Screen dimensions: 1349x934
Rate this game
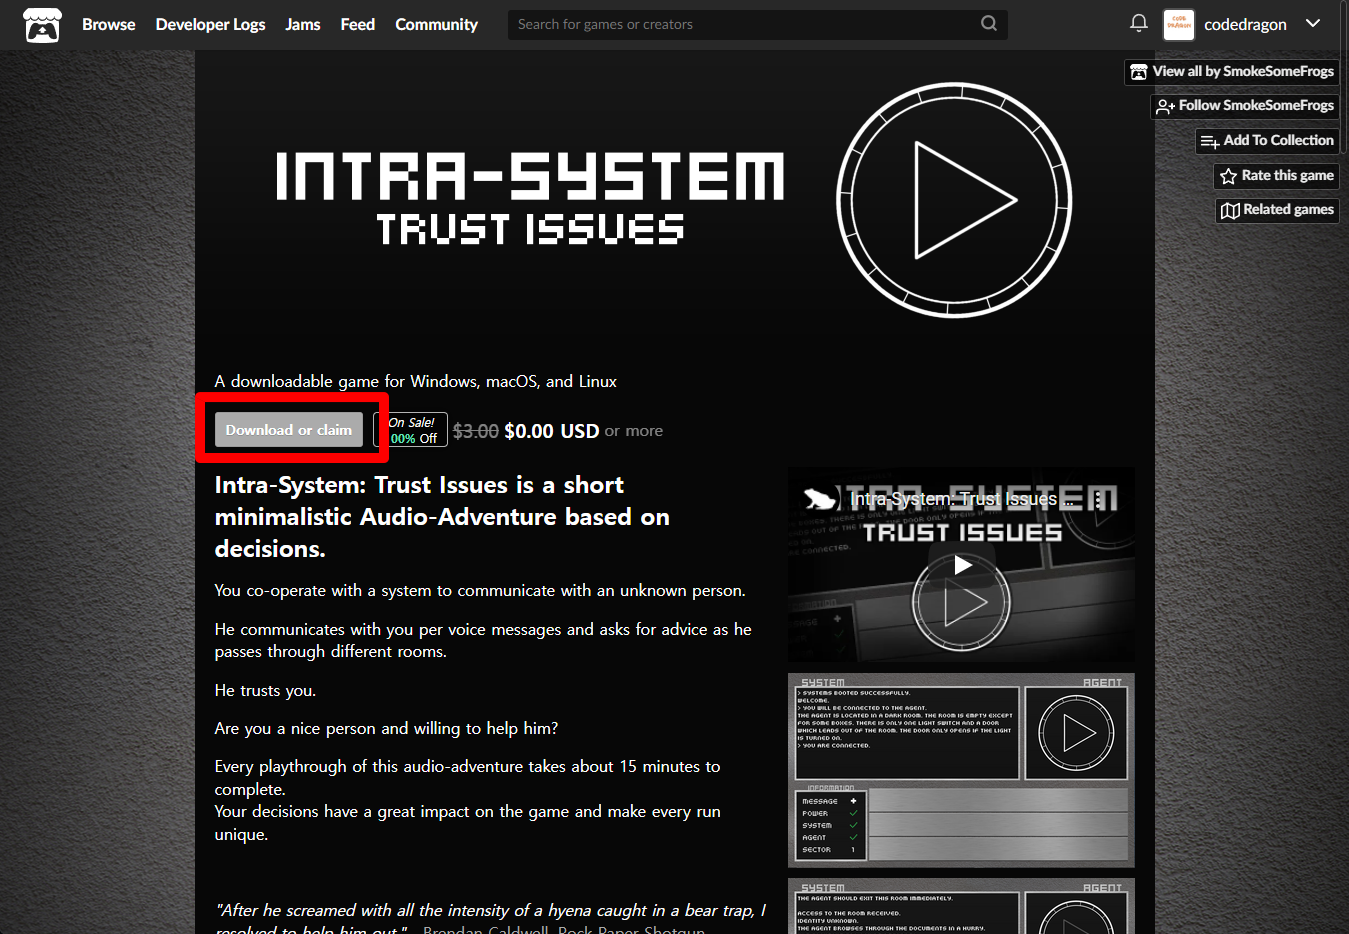pyautogui.click(x=1277, y=176)
